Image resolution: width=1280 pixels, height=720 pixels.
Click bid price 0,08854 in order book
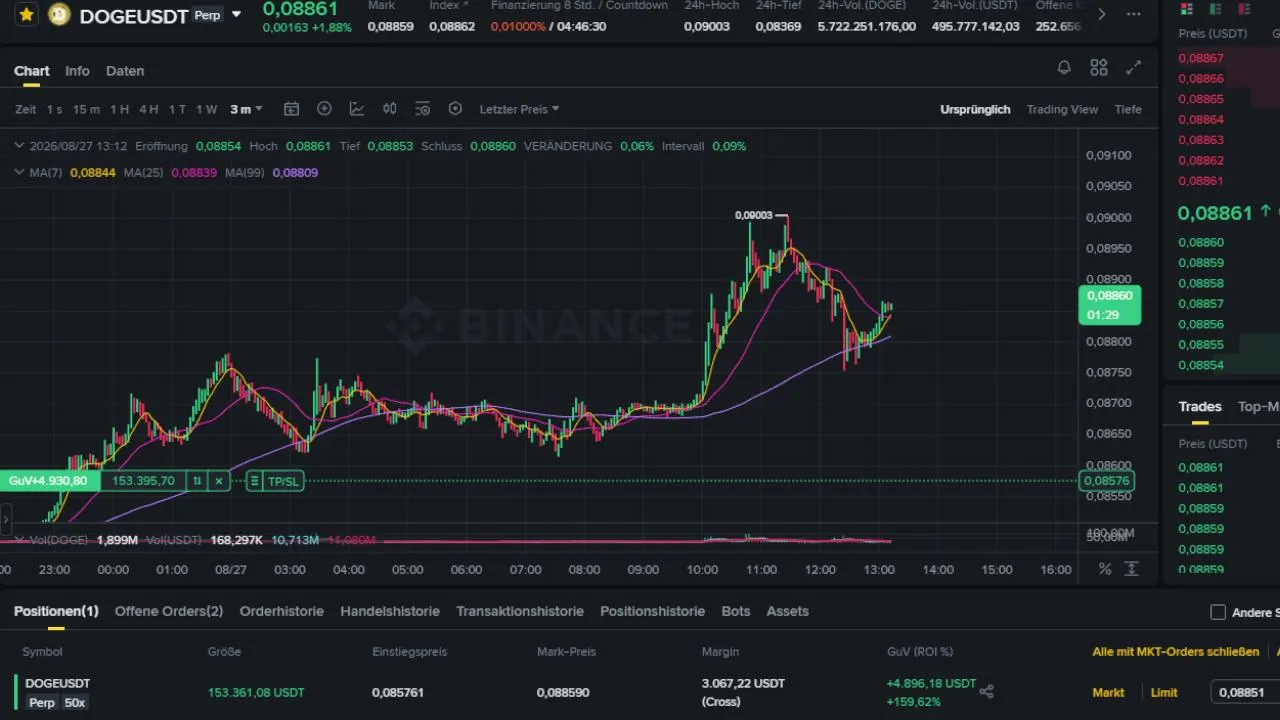click(1201, 365)
